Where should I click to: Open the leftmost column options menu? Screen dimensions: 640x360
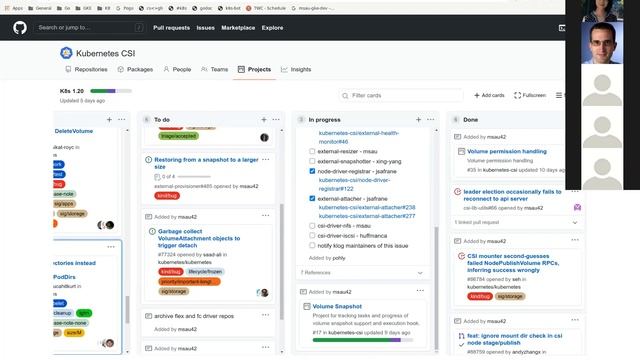122,120
